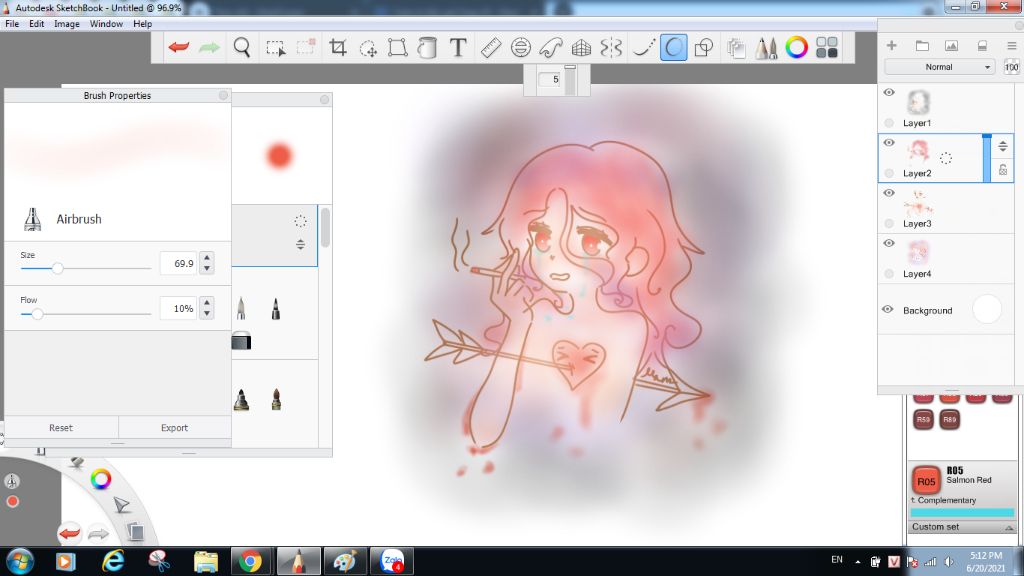Select the rectangular Selection tool
The width and height of the screenshot is (1024, 576).
pos(276,48)
